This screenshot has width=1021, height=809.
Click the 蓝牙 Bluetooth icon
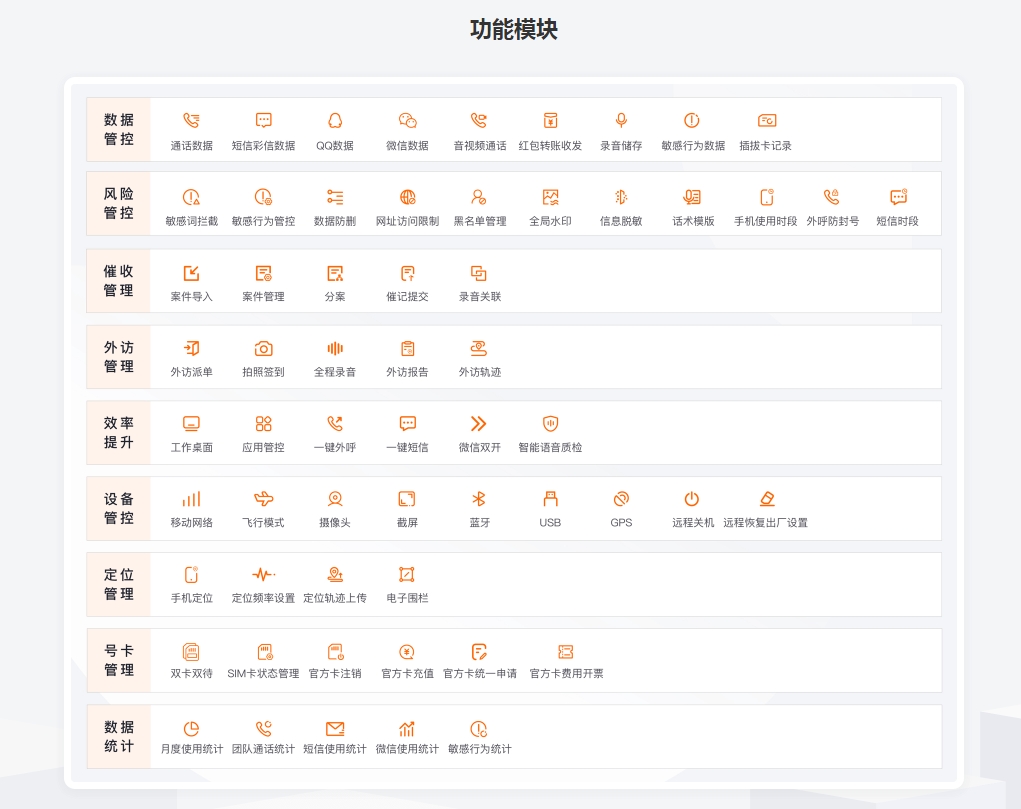tap(479, 499)
